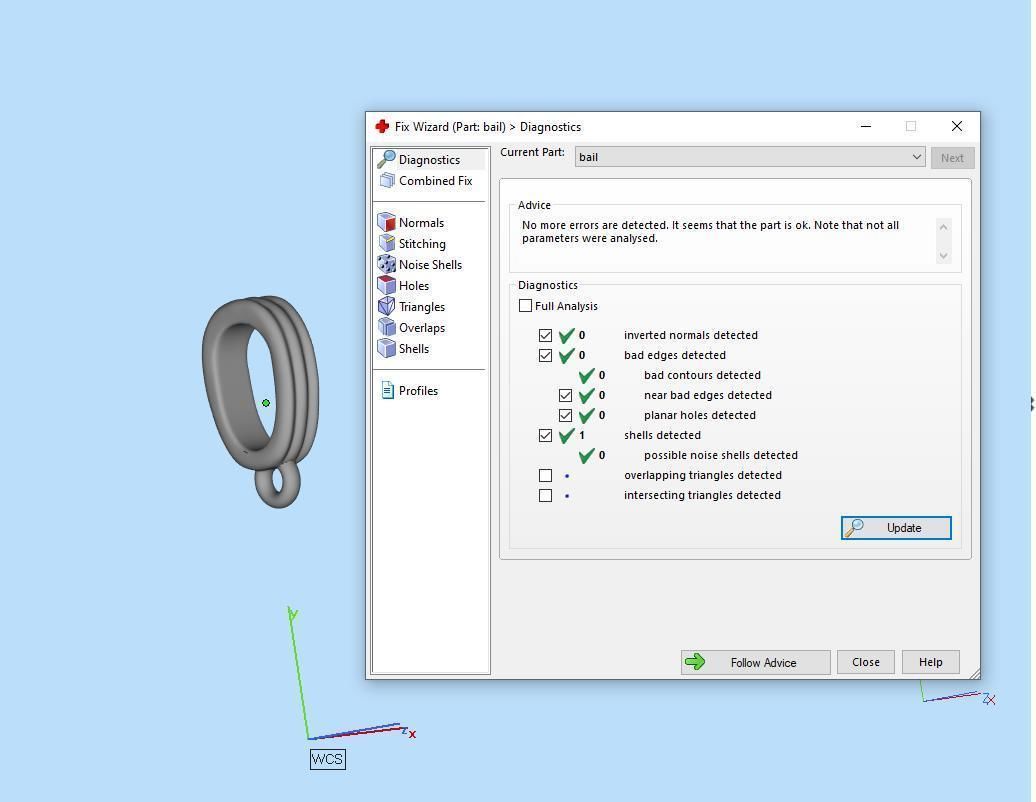Click the green arrow on Follow Advice
The height and width of the screenshot is (802, 1036).
coord(695,662)
